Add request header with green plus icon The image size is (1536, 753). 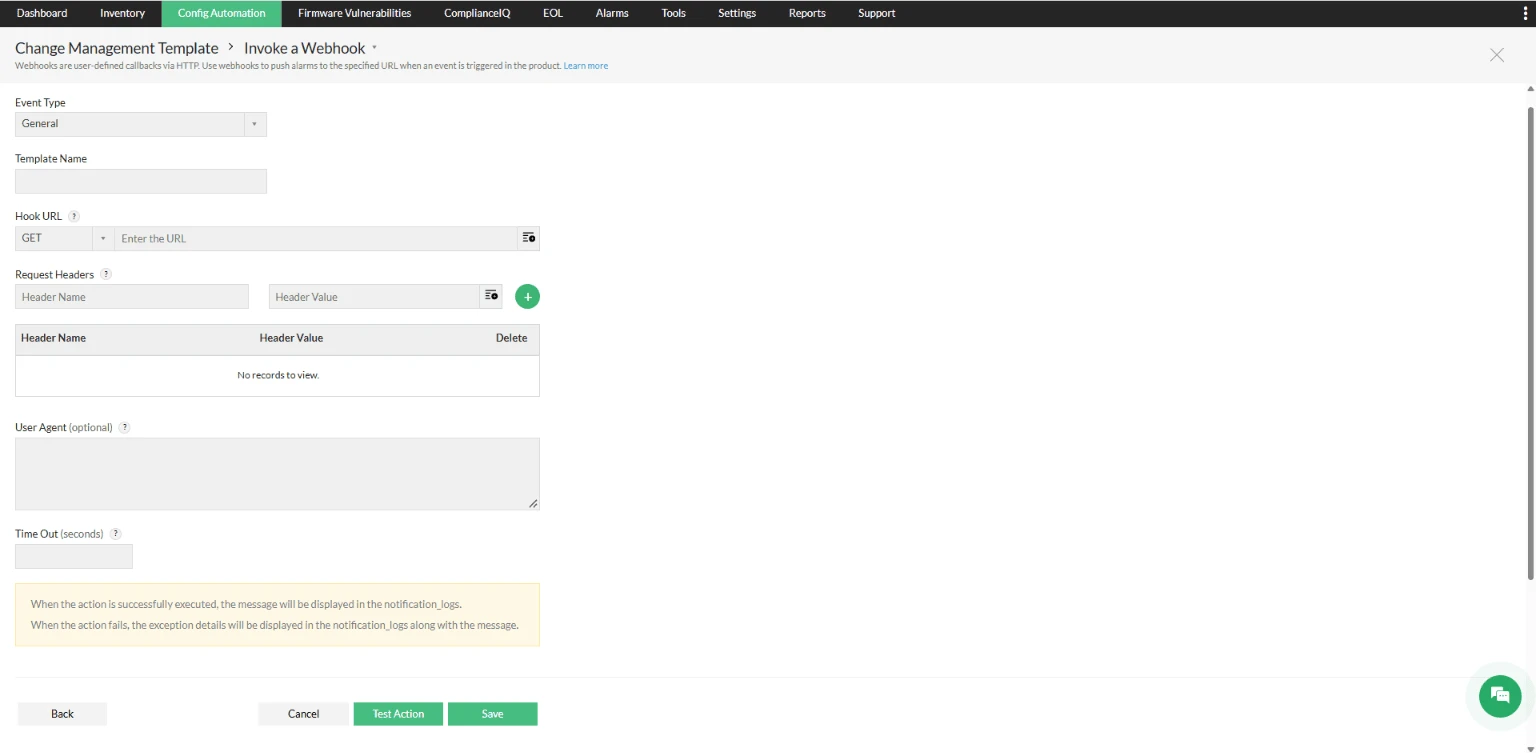(527, 296)
